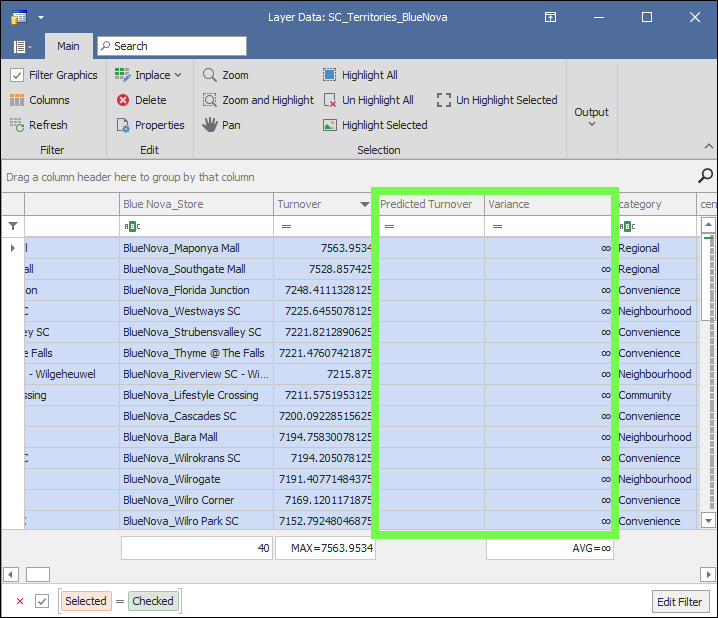Remove the filter with the red X
The image size is (718, 618).
pos(20,601)
